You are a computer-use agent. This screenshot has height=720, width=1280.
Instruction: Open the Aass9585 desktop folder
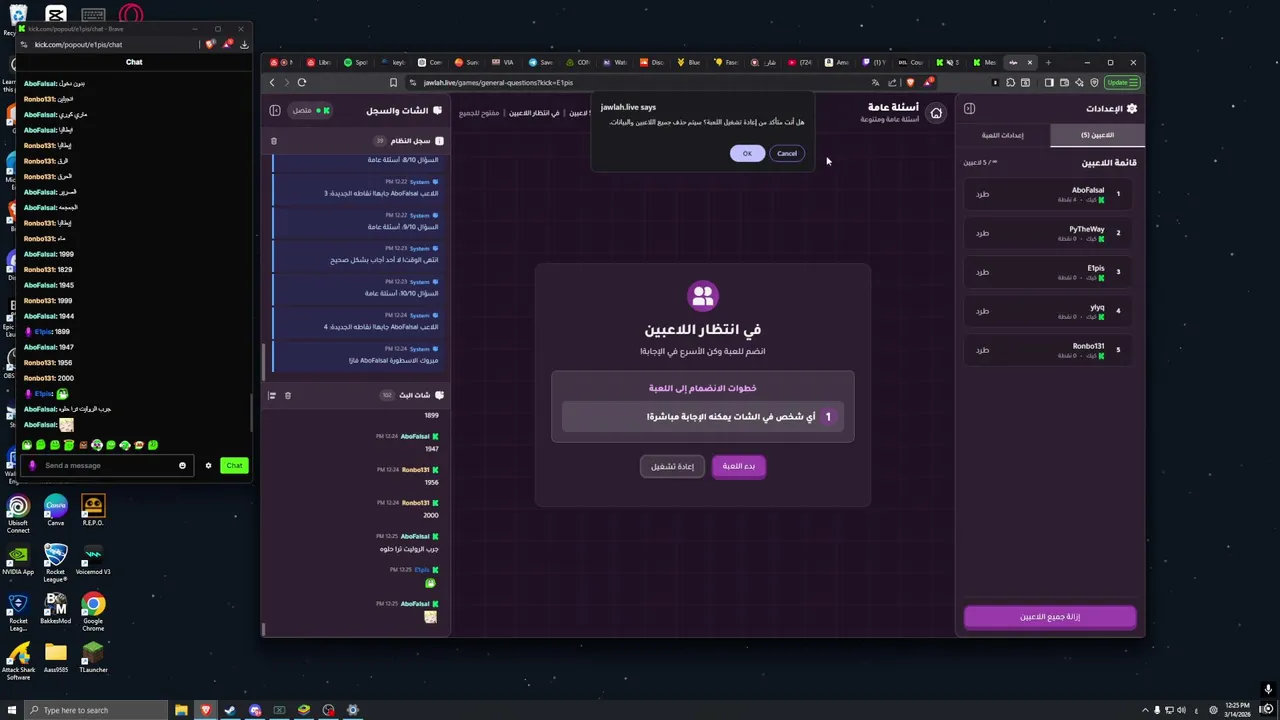55,658
